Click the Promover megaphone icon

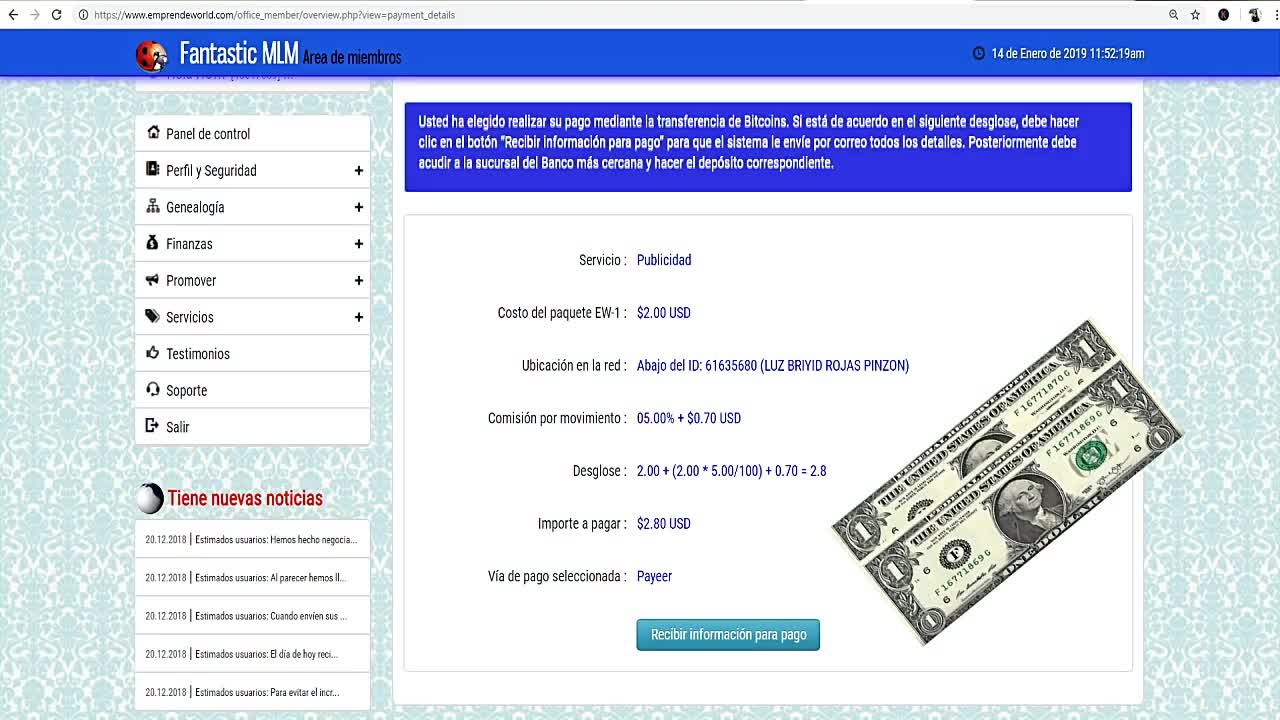[153, 280]
